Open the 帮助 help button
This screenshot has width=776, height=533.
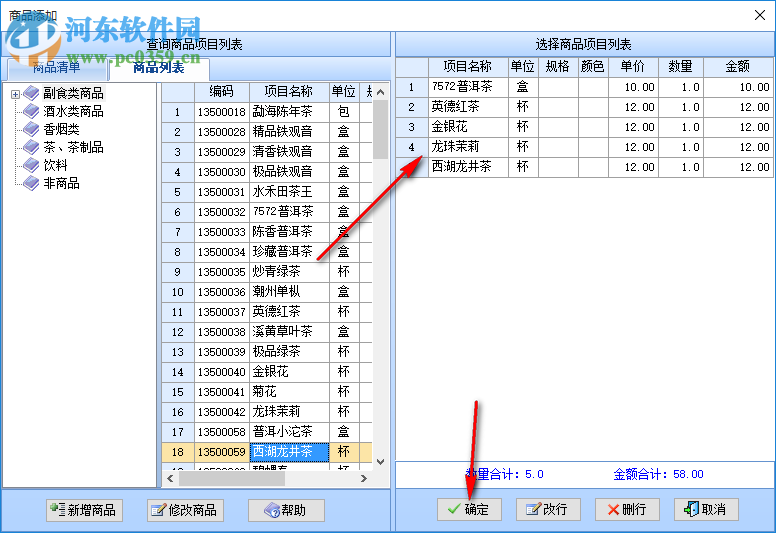click(x=286, y=510)
